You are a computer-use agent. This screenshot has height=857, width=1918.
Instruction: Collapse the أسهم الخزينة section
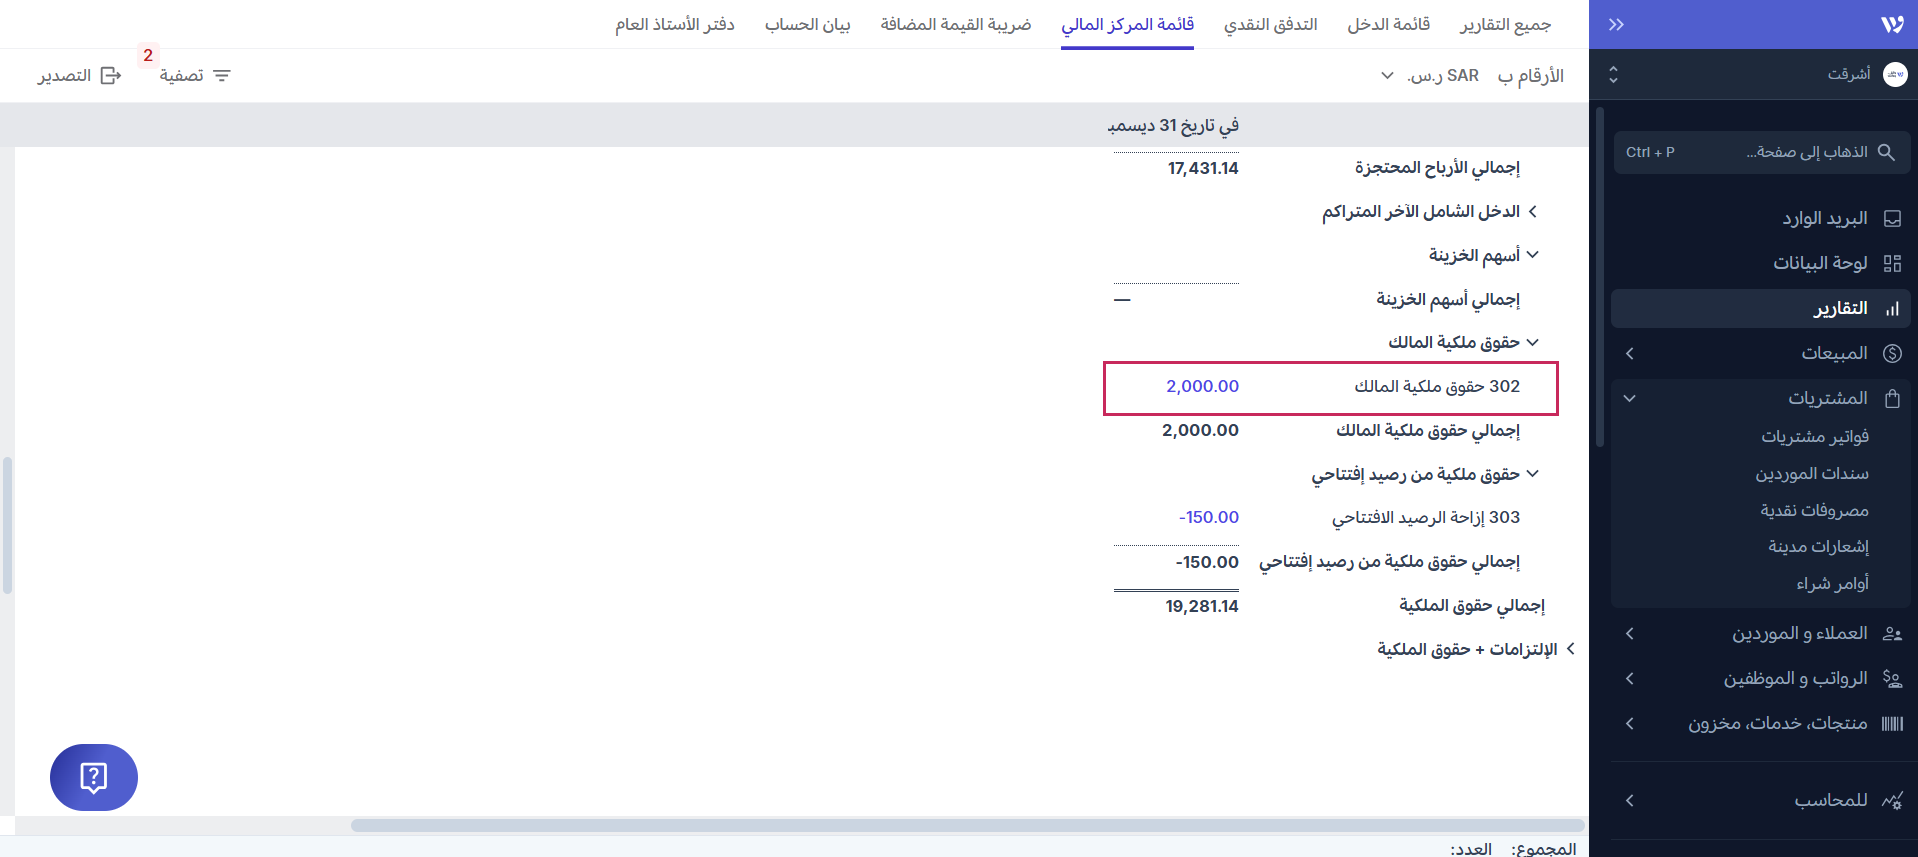pyautogui.click(x=1533, y=255)
